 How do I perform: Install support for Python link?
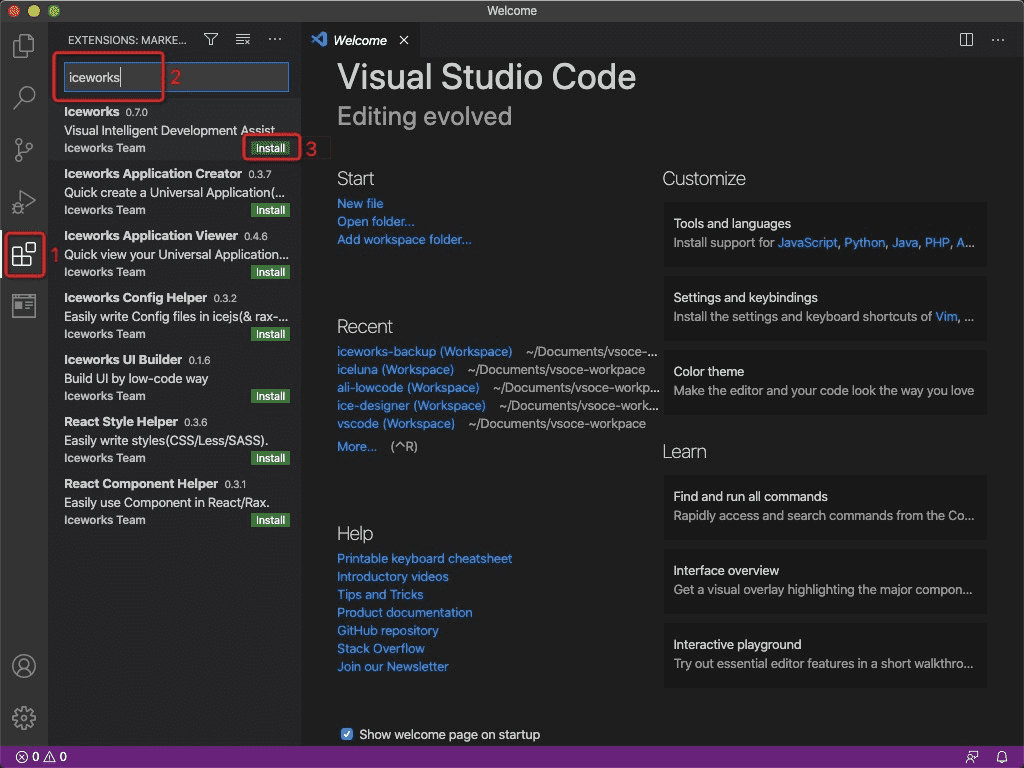coord(864,243)
